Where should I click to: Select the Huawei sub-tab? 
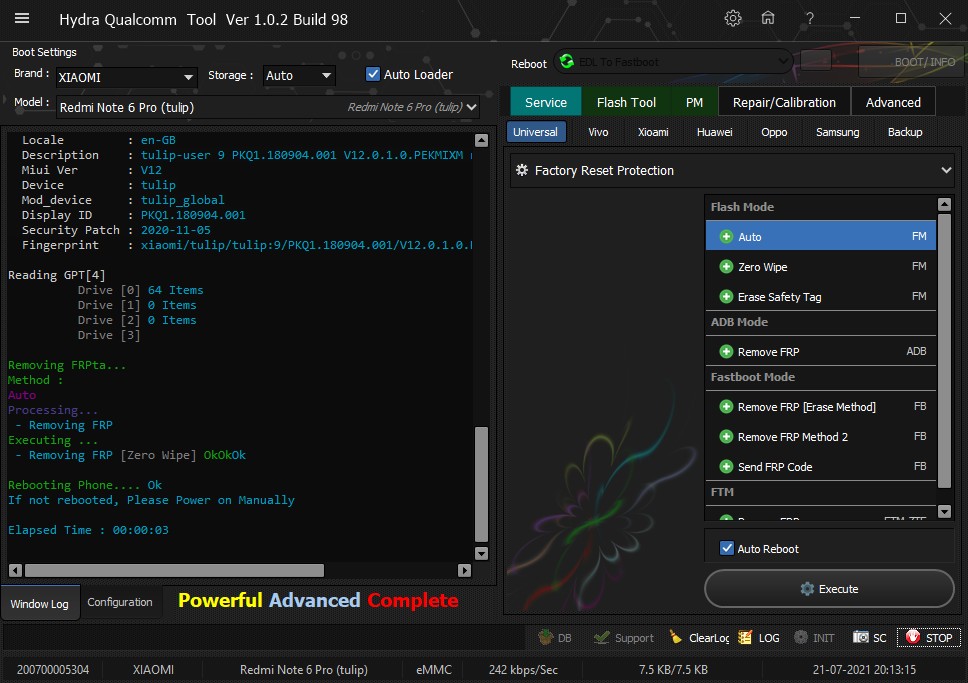point(714,132)
